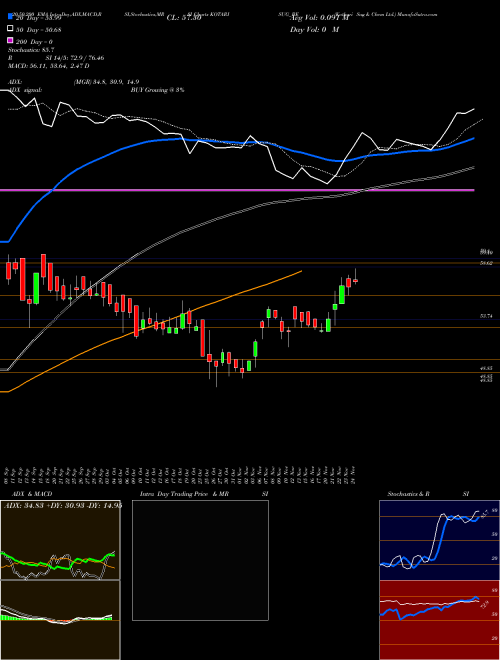
Task: Click the 'CL: 57.30' closing price
Action: click(184, 18)
